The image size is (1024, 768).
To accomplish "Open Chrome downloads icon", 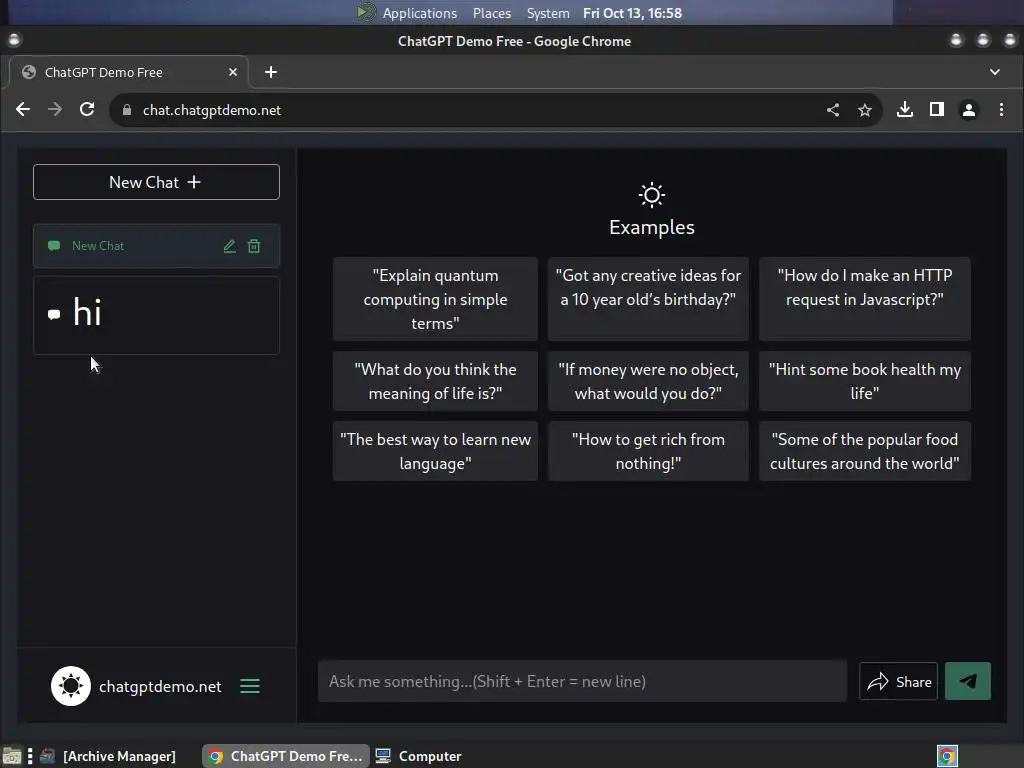I will coord(904,110).
